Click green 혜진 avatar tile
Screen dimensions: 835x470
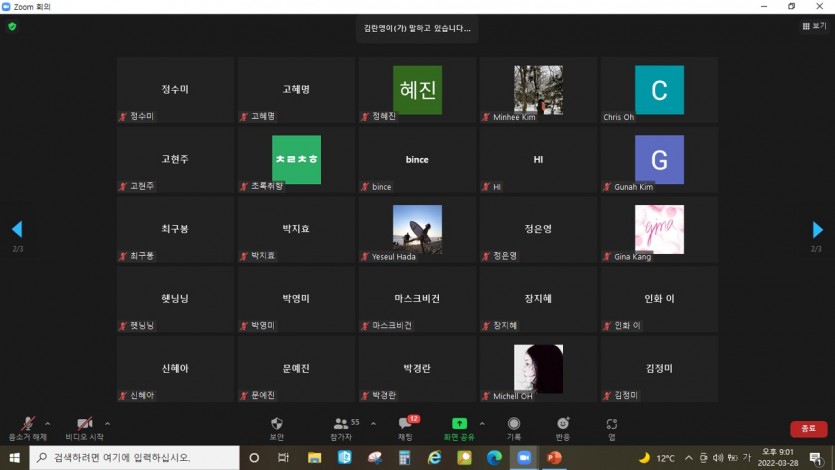click(x=418, y=90)
